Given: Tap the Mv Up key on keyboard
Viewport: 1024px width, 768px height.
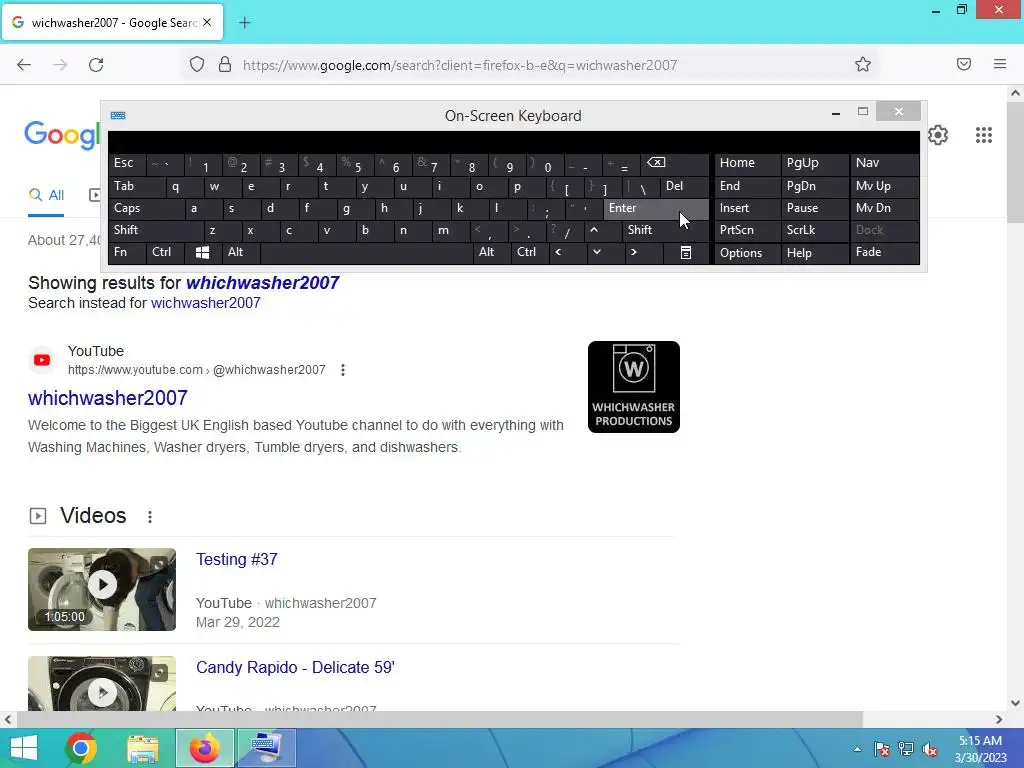Looking at the screenshot, I should tap(884, 186).
